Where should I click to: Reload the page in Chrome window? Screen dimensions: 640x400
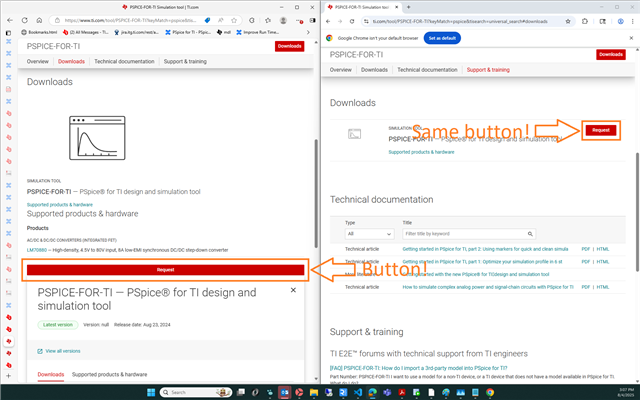click(352, 21)
